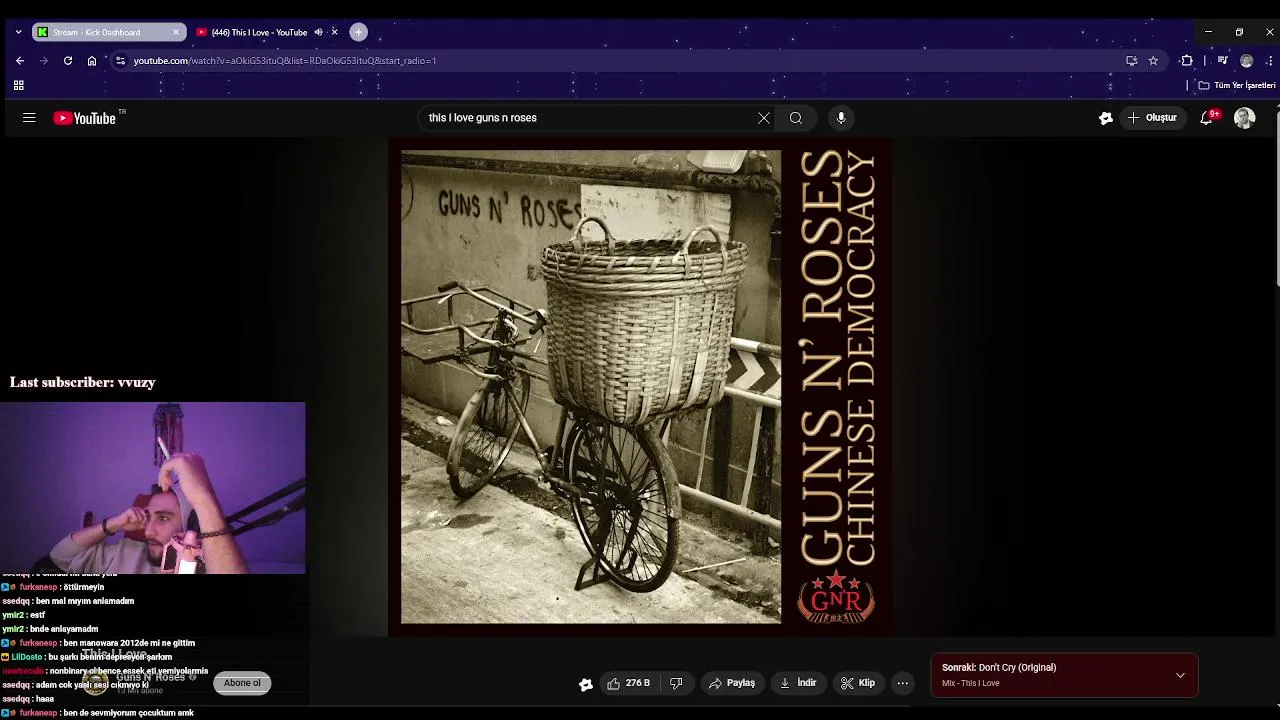1280x720 pixels.
Task: Open more actions three-dot menu
Action: click(x=903, y=683)
